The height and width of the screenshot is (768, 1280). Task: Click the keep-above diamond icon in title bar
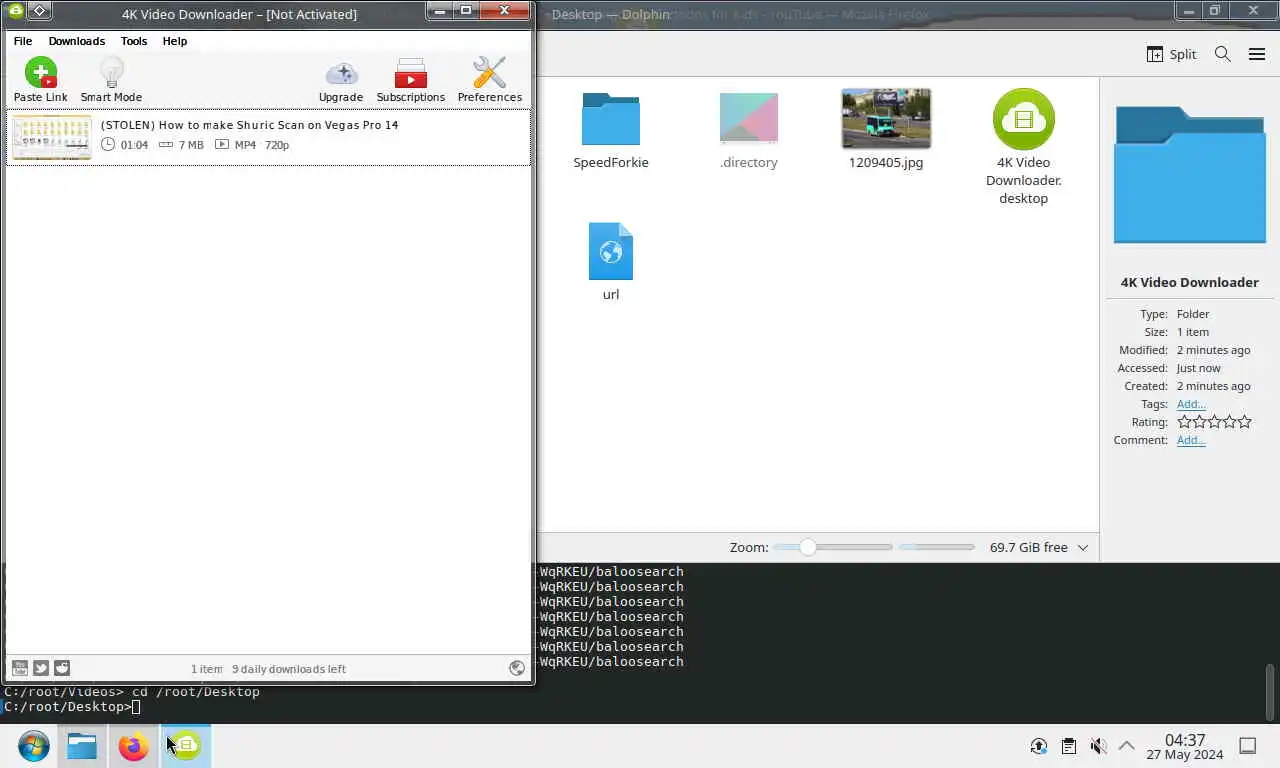coord(39,11)
